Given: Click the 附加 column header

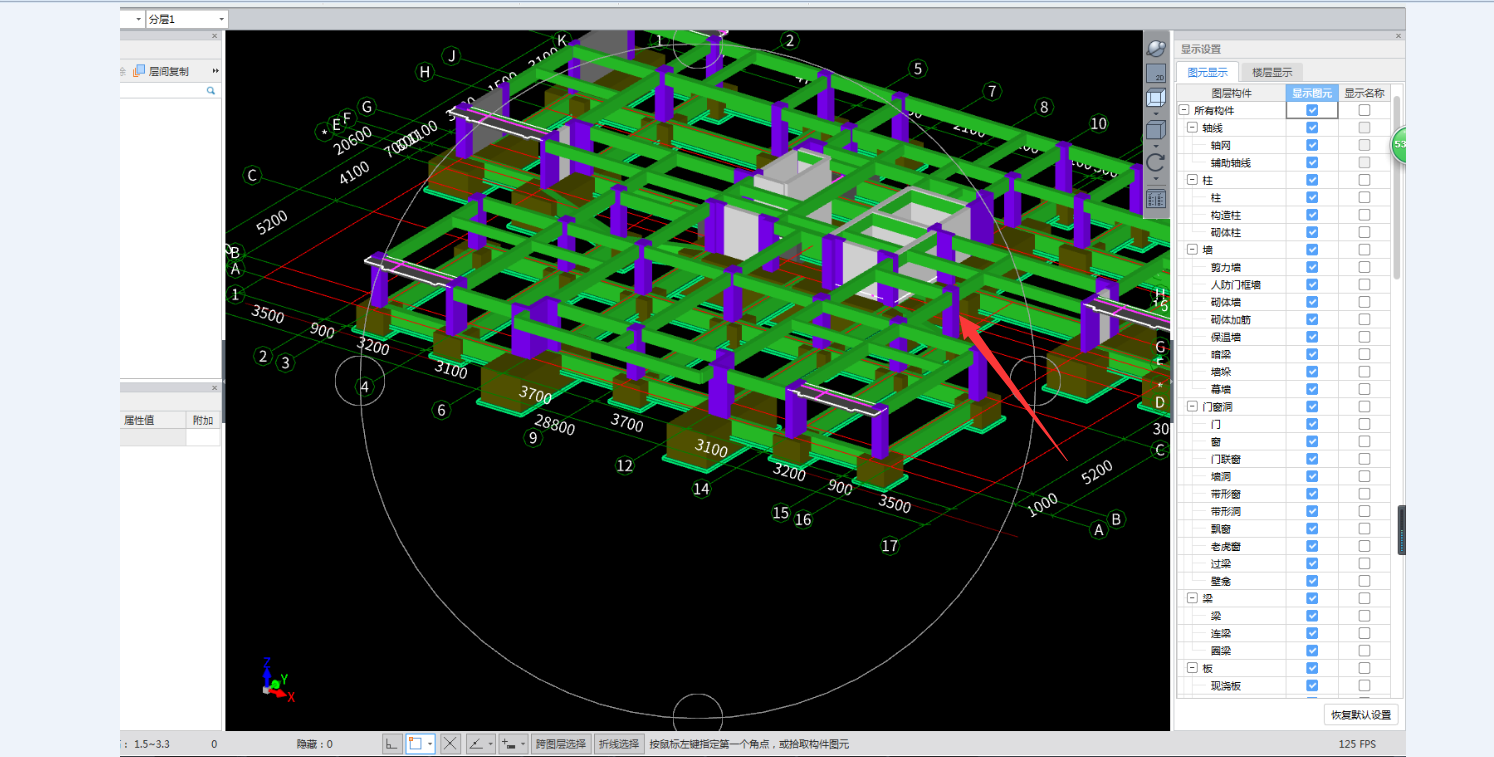Looking at the screenshot, I should point(203,420).
